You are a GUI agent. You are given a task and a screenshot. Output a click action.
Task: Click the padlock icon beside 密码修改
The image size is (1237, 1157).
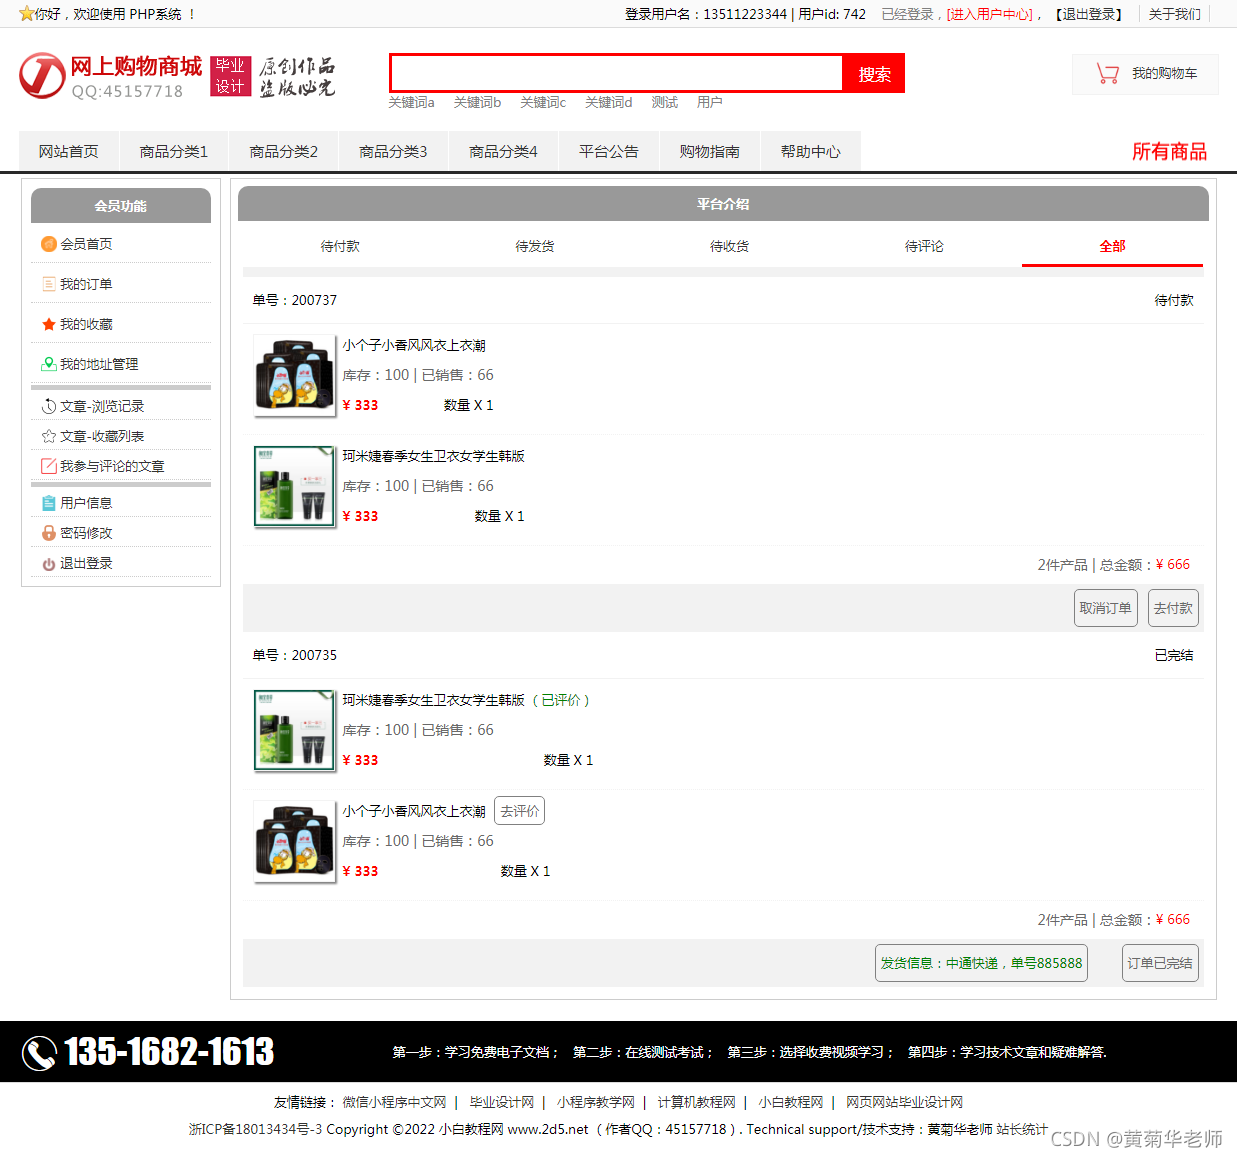(48, 532)
